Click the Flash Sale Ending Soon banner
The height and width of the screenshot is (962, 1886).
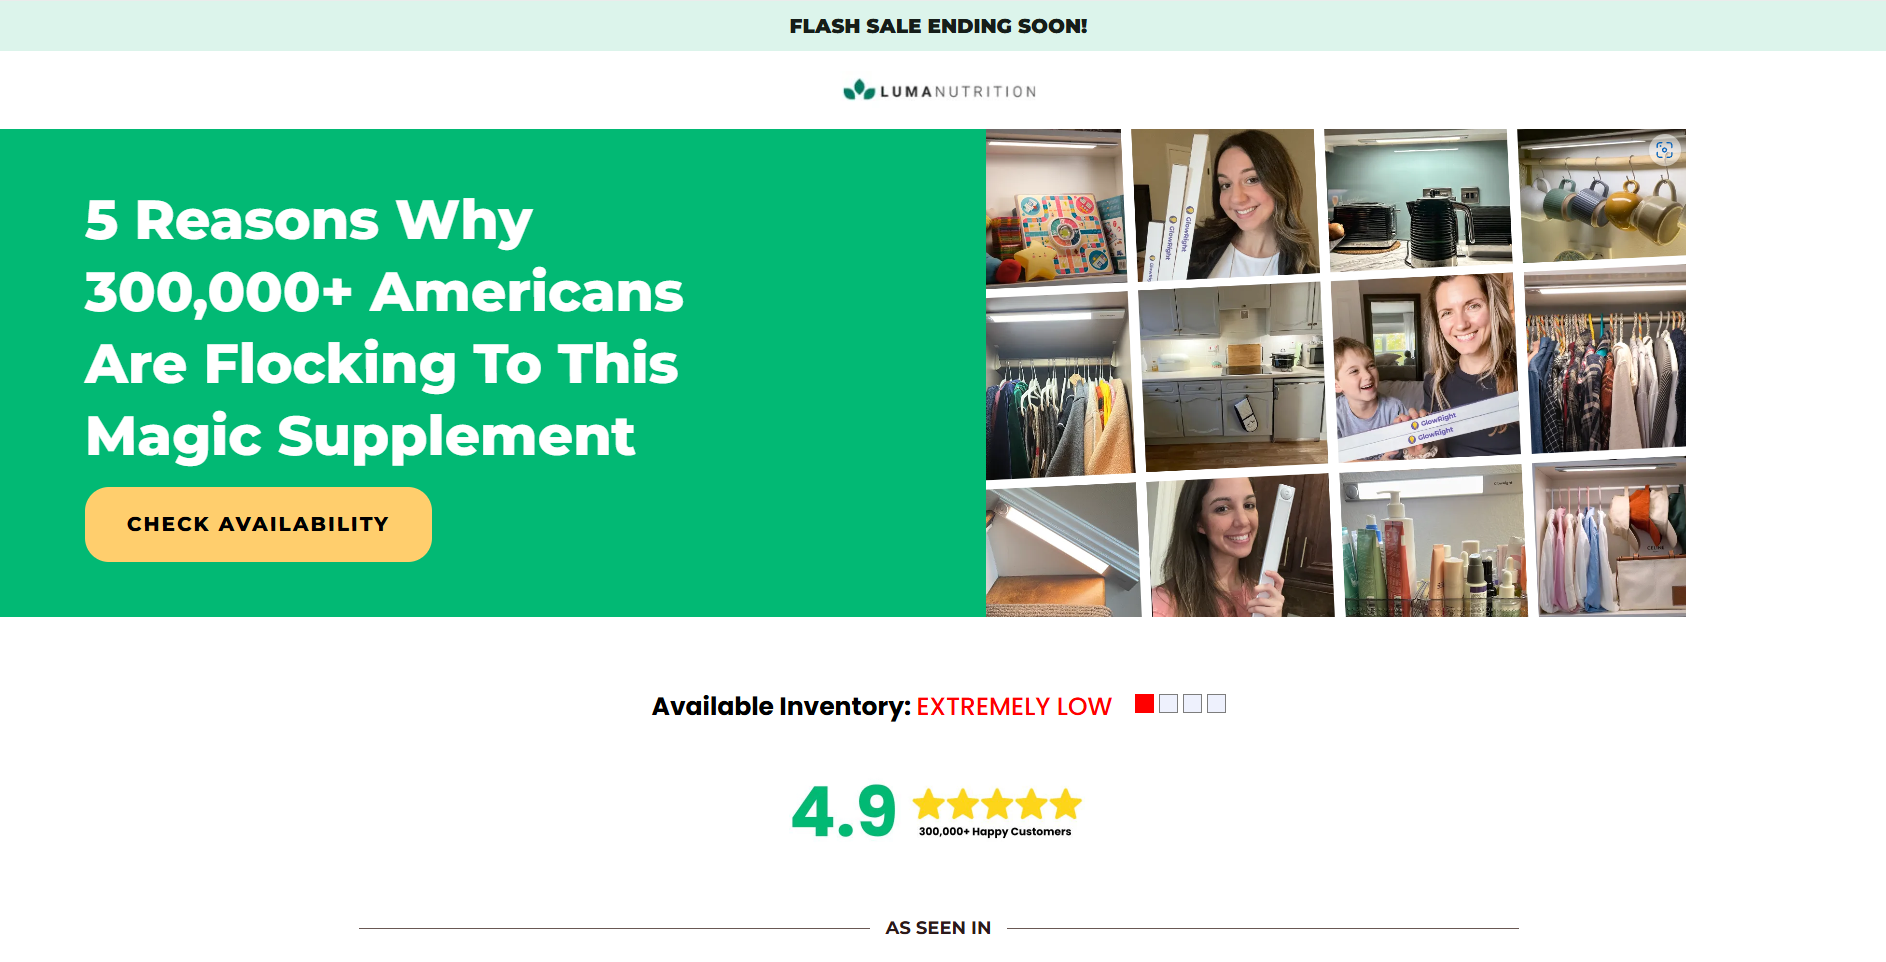tap(938, 26)
